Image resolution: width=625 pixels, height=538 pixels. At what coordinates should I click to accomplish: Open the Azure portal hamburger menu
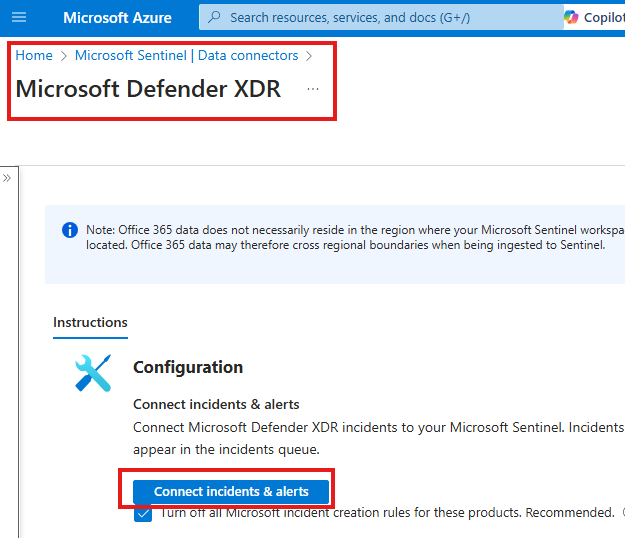19,17
